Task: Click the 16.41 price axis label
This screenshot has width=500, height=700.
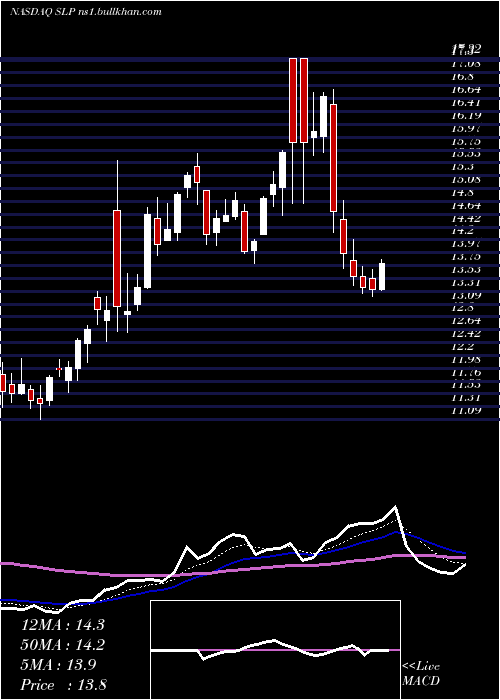Action: point(466,103)
